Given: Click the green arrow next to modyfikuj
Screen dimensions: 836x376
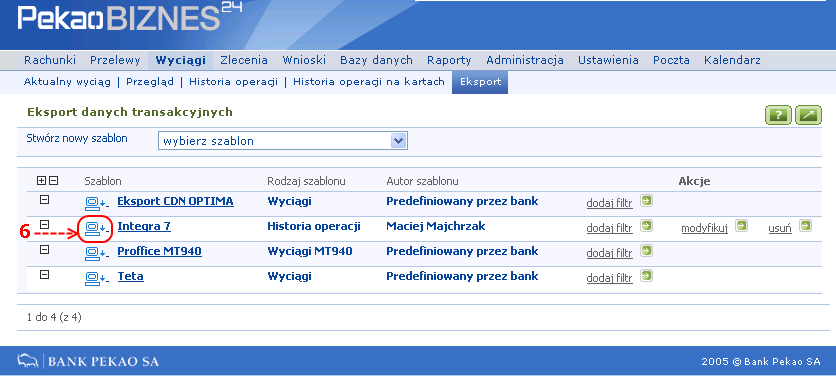Looking at the screenshot, I should [741, 226].
